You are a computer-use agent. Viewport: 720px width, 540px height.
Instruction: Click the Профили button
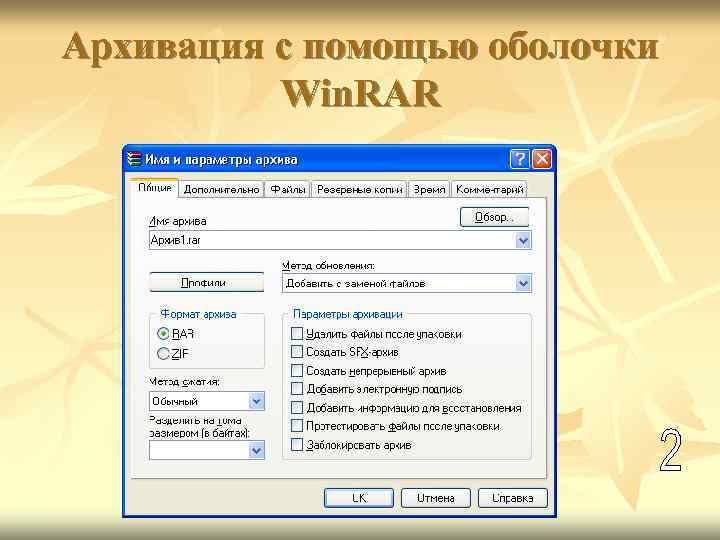point(207,282)
